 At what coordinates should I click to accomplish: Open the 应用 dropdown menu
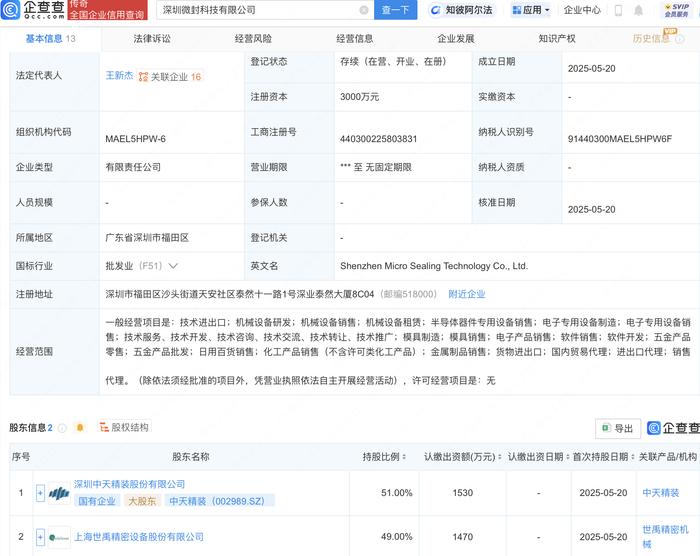pos(530,10)
